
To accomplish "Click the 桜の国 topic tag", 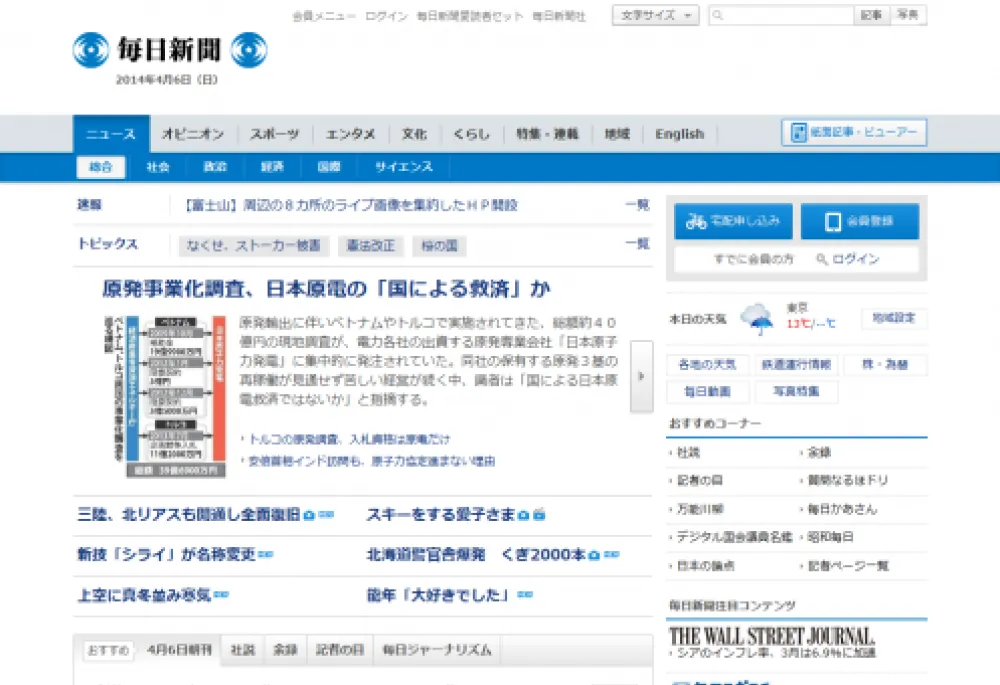I will pos(439,246).
